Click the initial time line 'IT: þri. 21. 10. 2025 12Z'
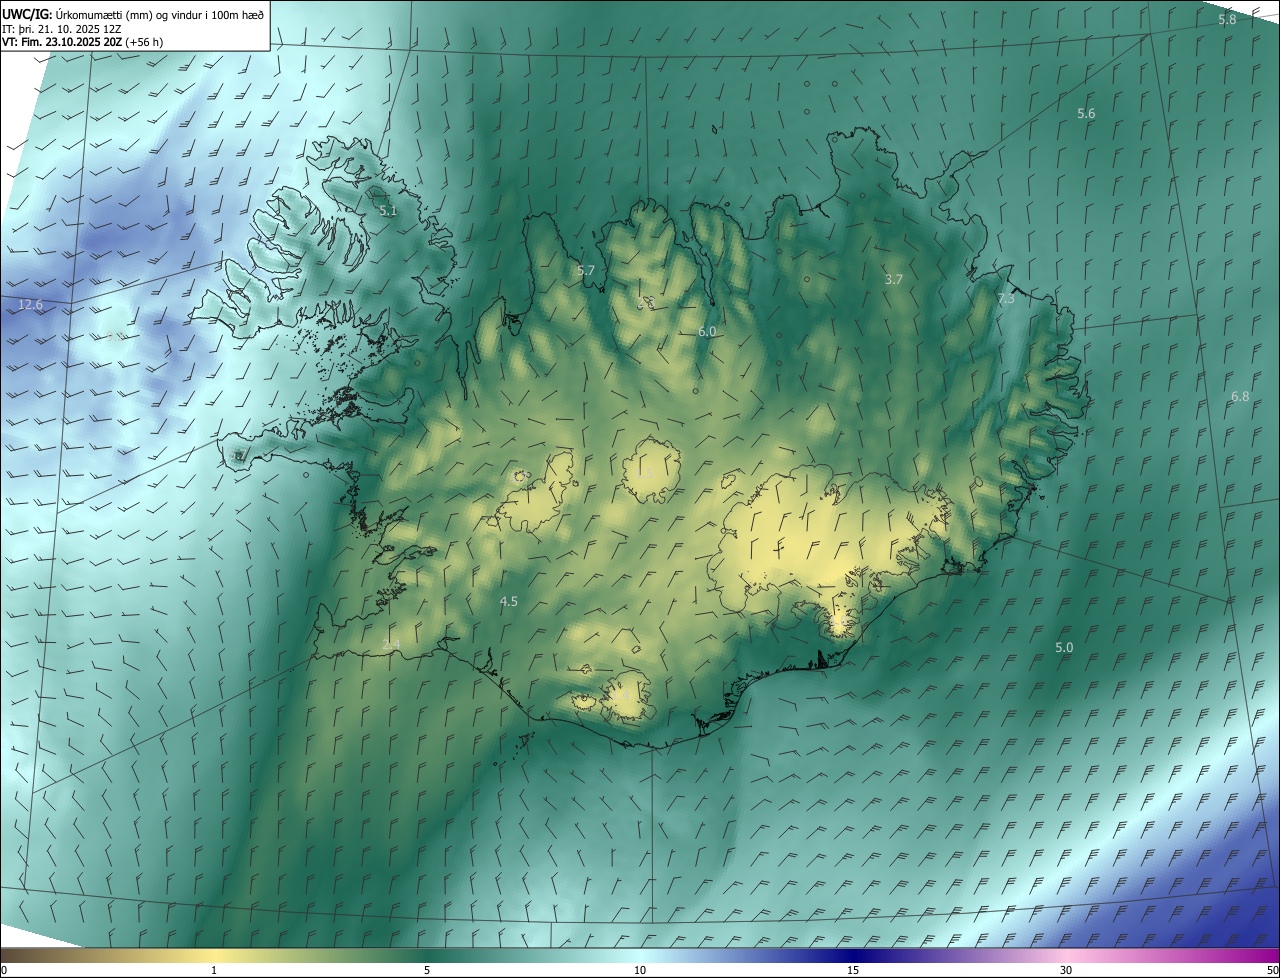1280x978 pixels. point(60,29)
